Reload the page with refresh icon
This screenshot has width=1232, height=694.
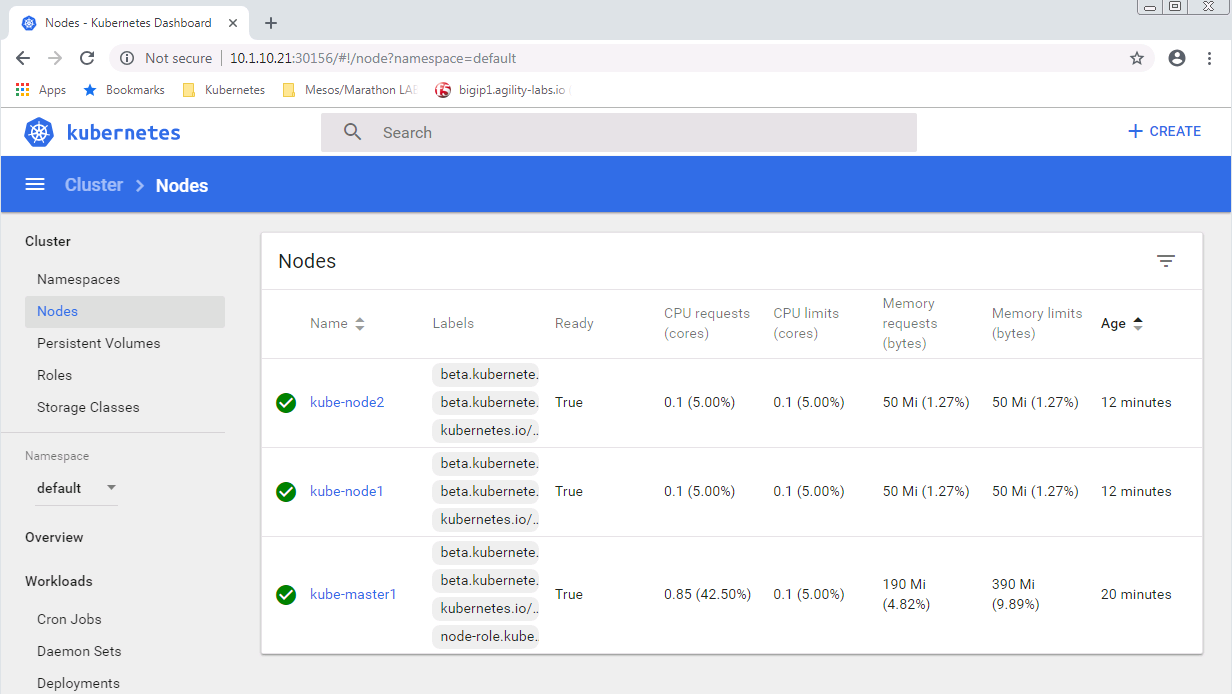87,58
